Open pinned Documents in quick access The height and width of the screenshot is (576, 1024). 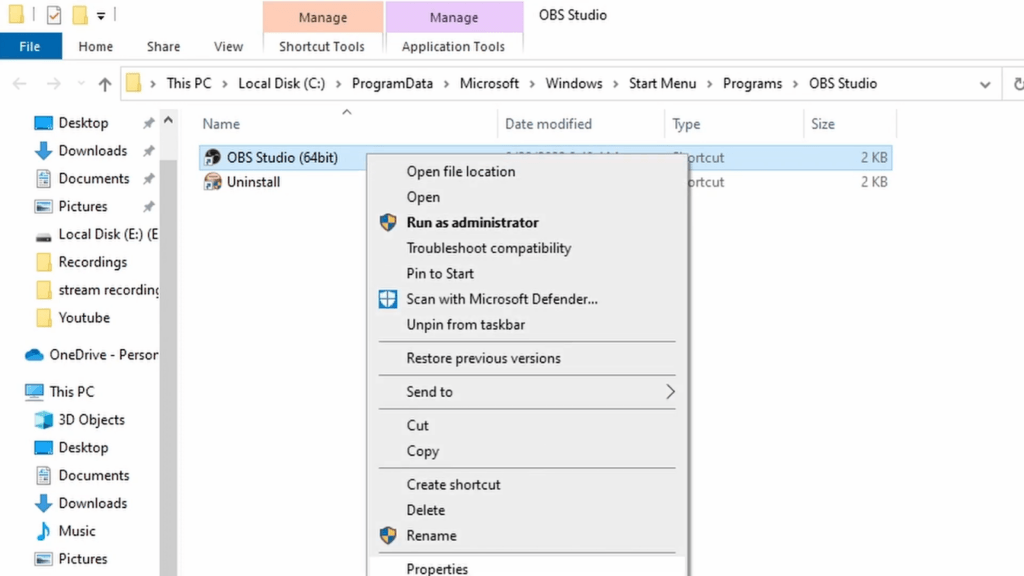click(93, 178)
